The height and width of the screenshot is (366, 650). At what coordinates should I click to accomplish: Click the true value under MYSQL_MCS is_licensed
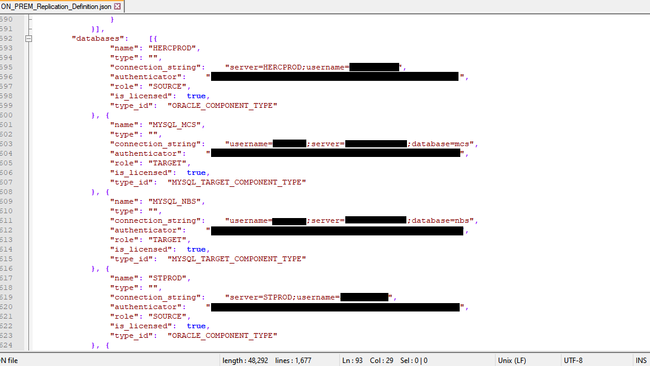point(196,173)
